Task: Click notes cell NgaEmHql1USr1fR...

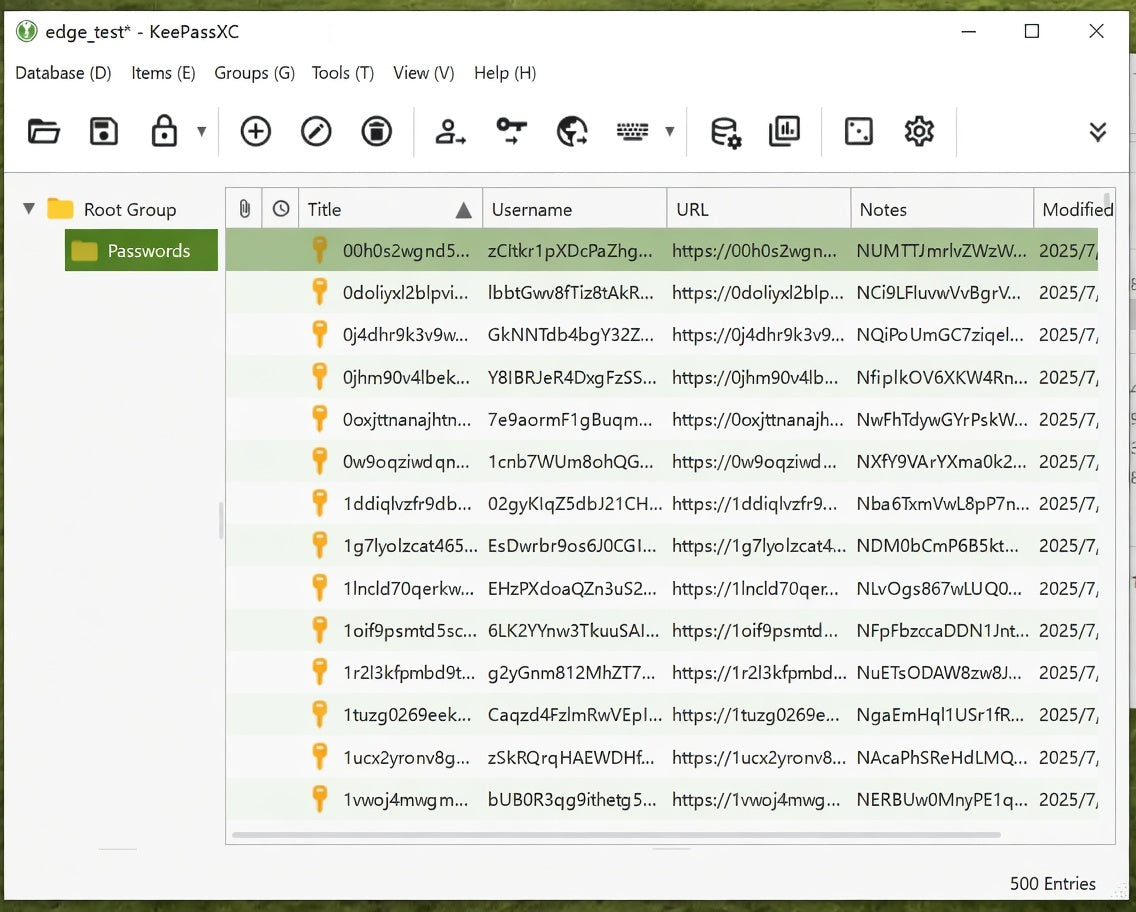Action: [x=940, y=715]
